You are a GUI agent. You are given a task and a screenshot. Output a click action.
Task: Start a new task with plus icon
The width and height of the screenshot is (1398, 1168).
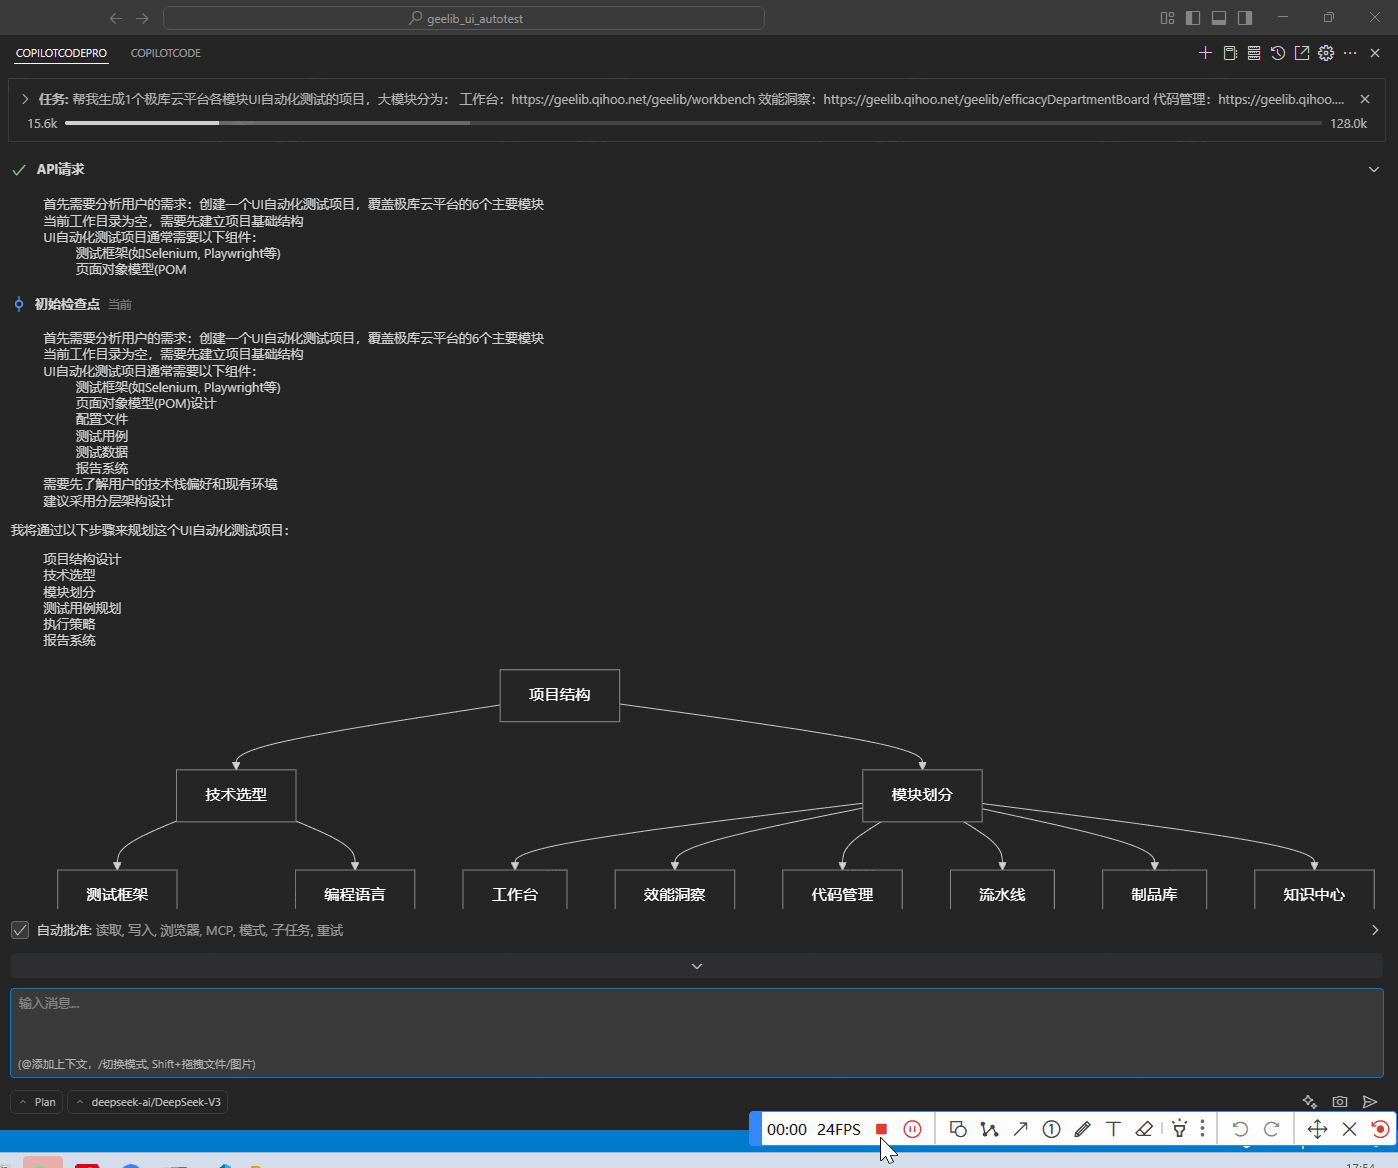(x=1205, y=53)
